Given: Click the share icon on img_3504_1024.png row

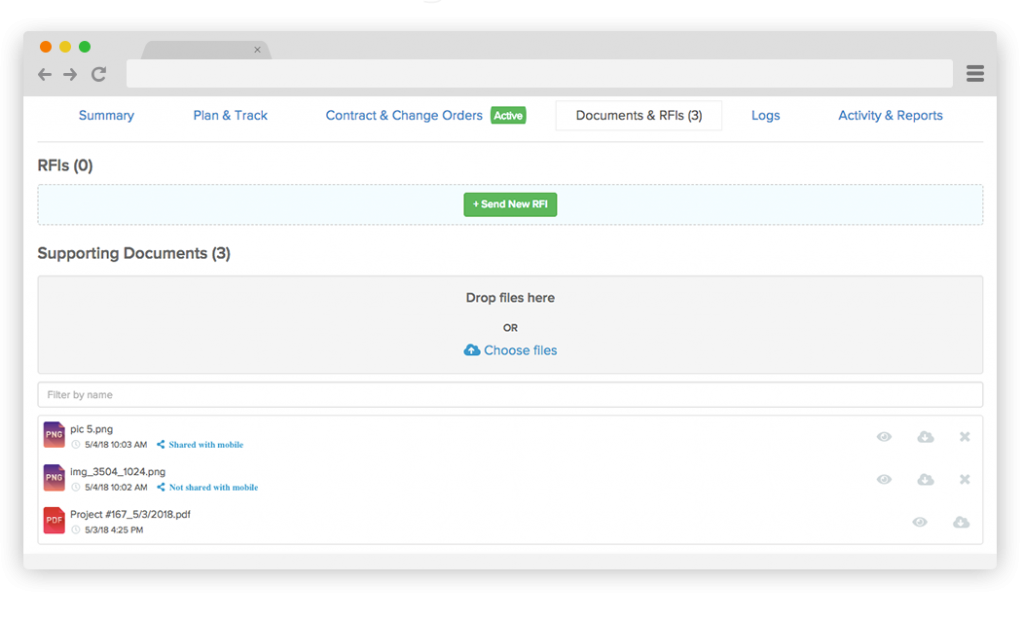Looking at the screenshot, I should click(161, 487).
